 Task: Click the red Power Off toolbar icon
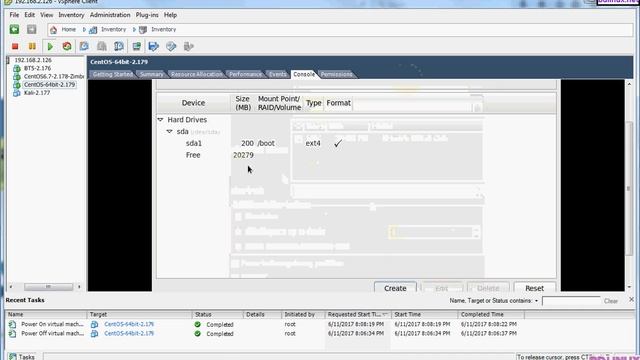[x=15, y=47]
